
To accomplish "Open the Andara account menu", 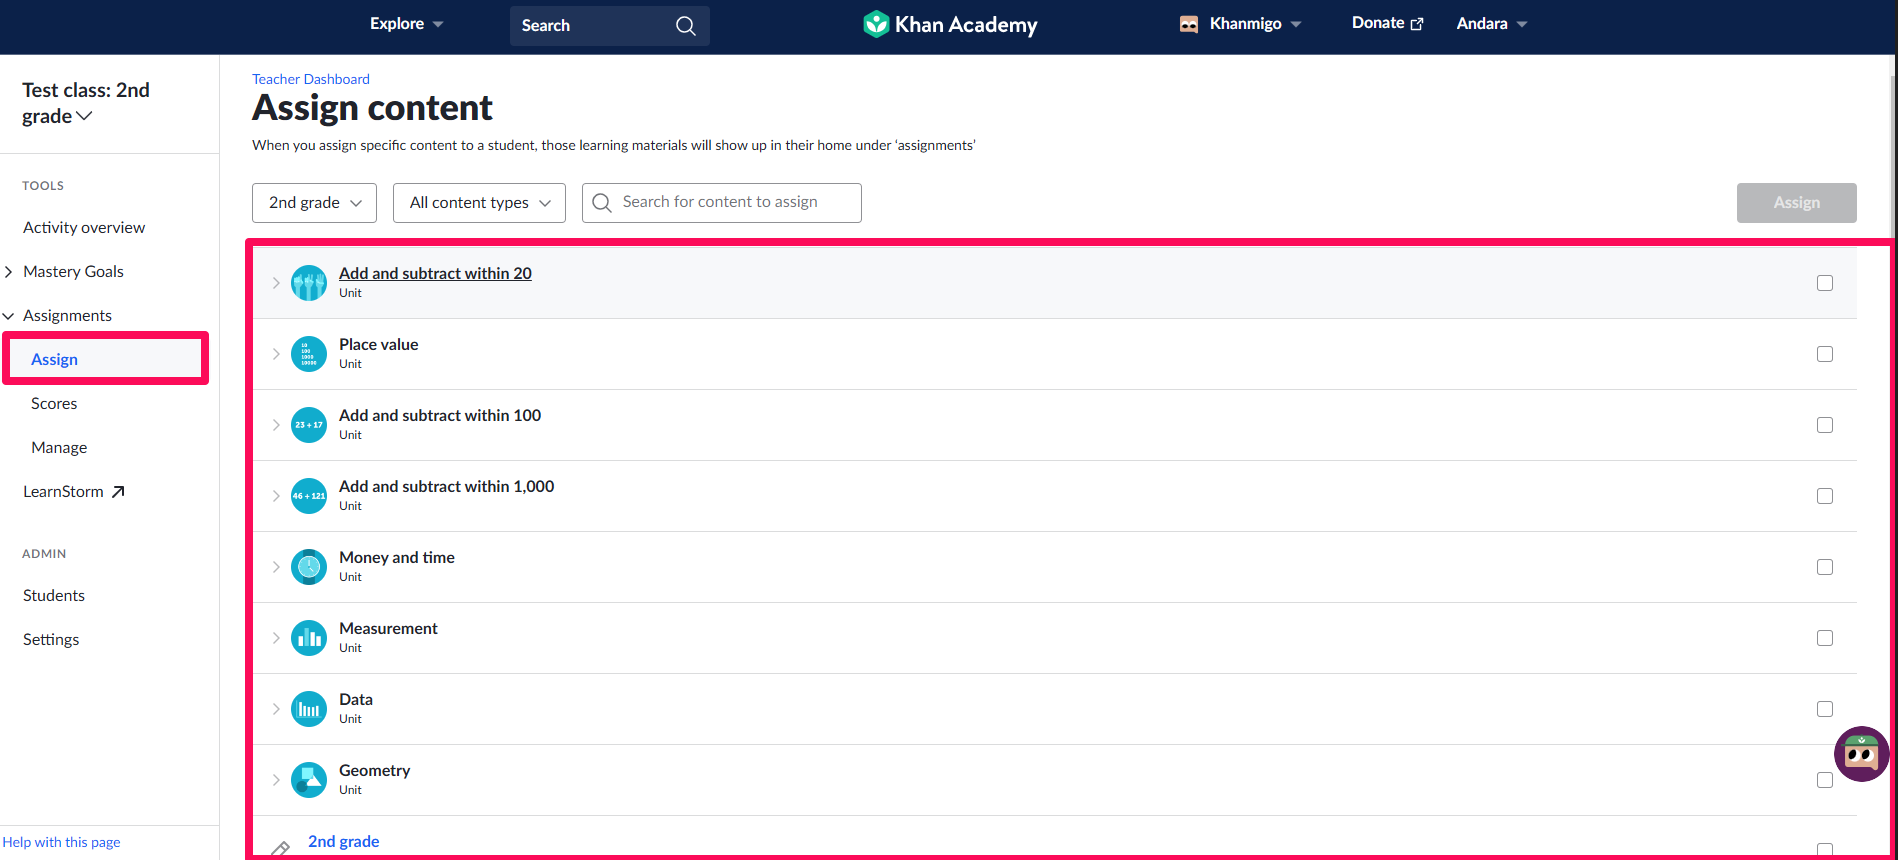I will pos(1492,24).
